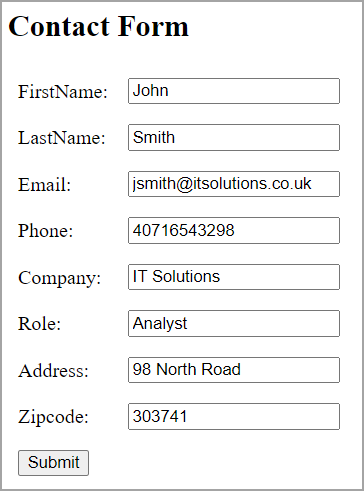Select the Email input field
The width and height of the screenshot is (364, 491).
pyautogui.click(x=234, y=184)
